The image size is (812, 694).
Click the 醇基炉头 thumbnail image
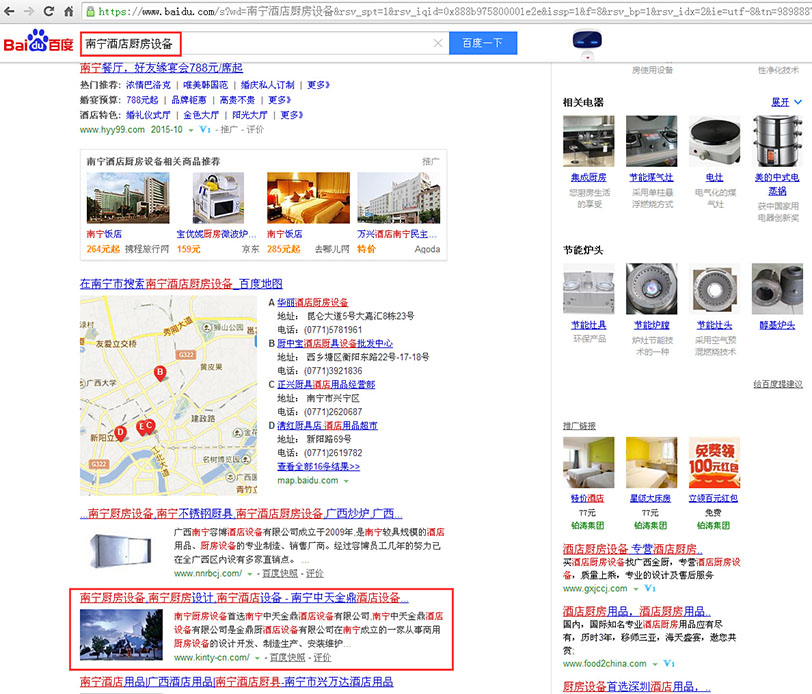pyautogui.click(x=777, y=288)
